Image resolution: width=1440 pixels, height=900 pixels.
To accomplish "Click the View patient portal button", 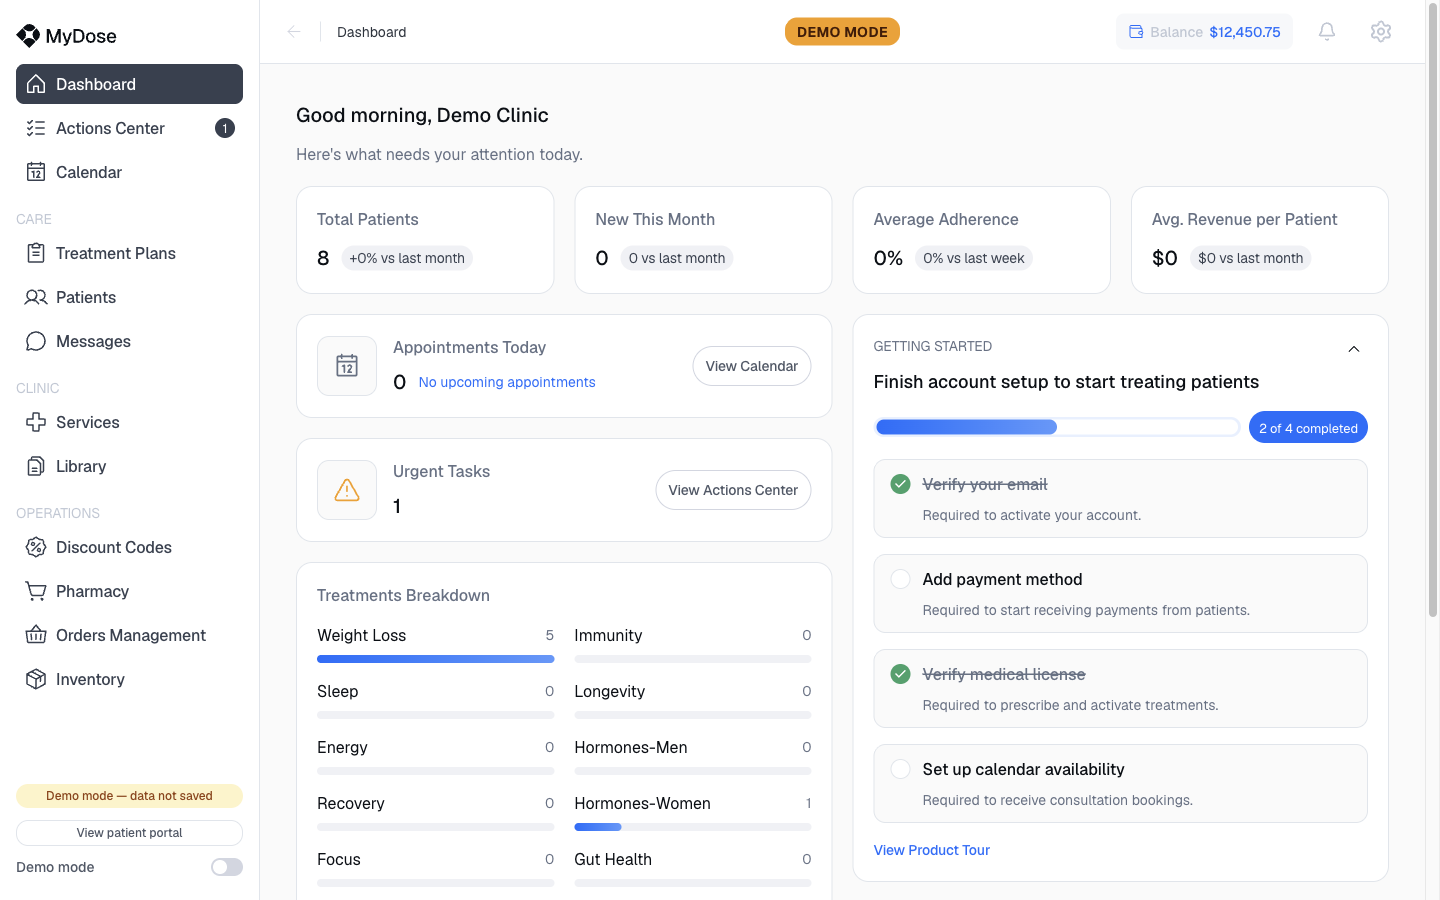I will click(x=129, y=833).
